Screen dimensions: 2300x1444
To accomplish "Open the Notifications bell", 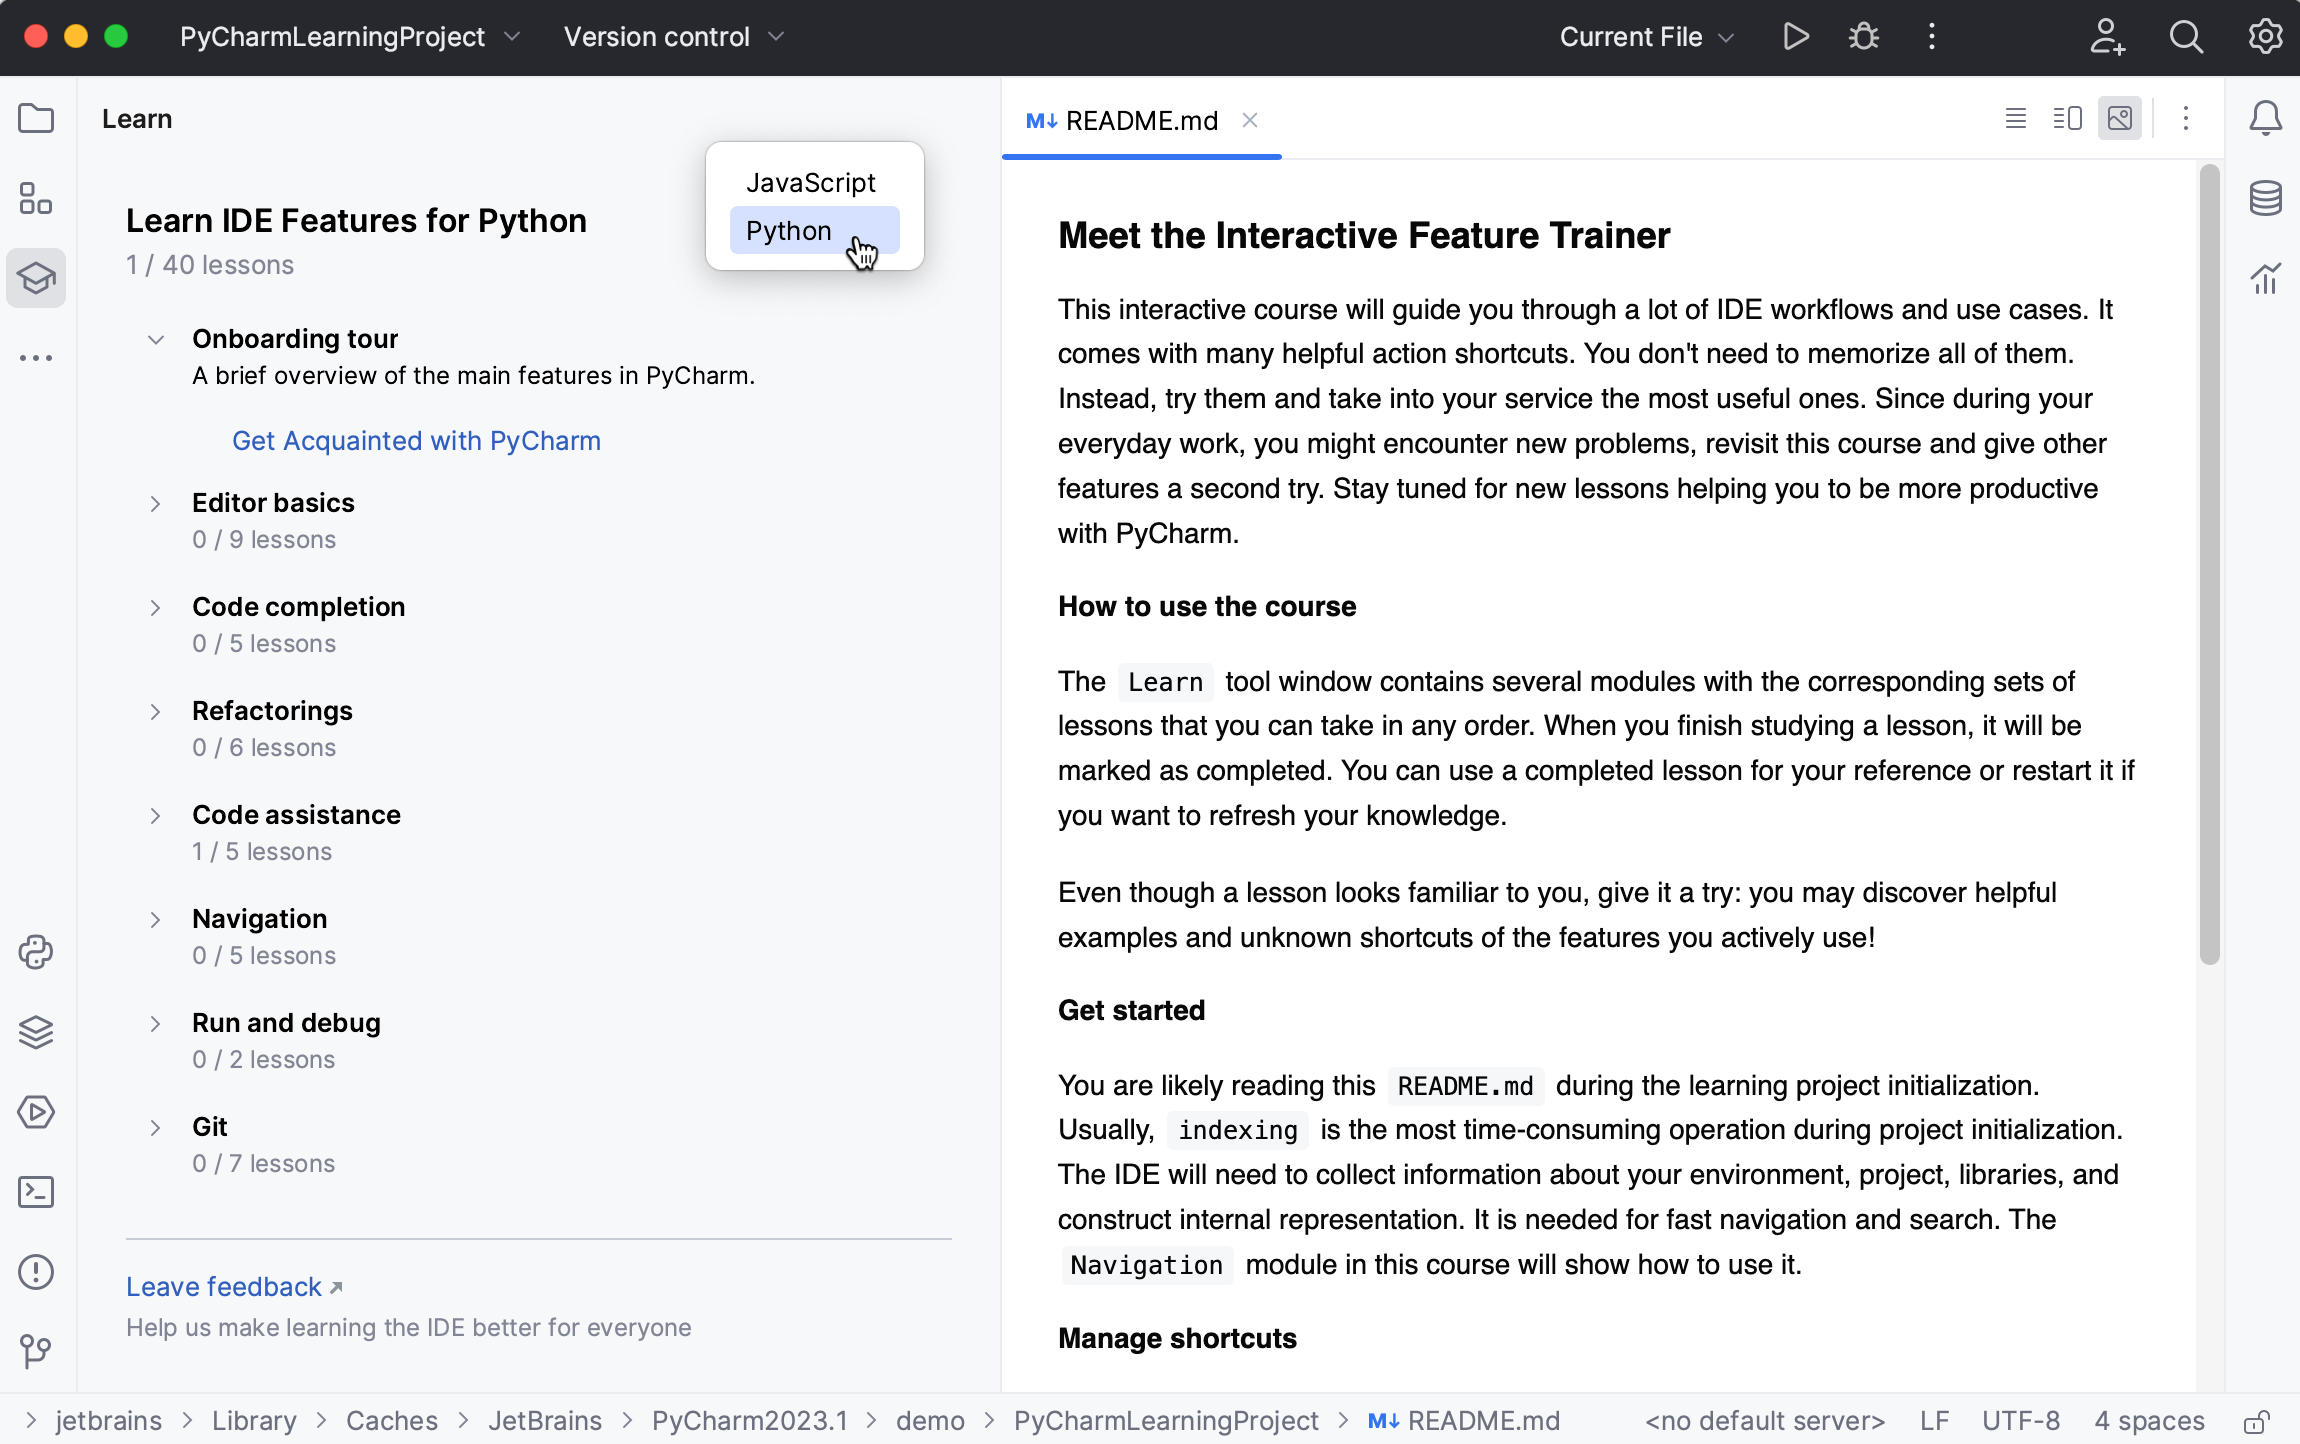I will [2265, 119].
